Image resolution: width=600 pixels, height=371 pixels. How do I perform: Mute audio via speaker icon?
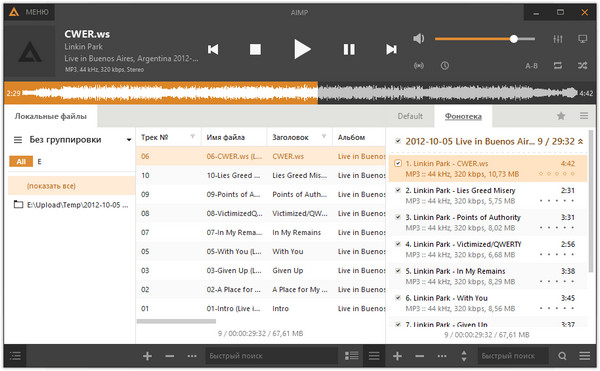click(x=419, y=38)
